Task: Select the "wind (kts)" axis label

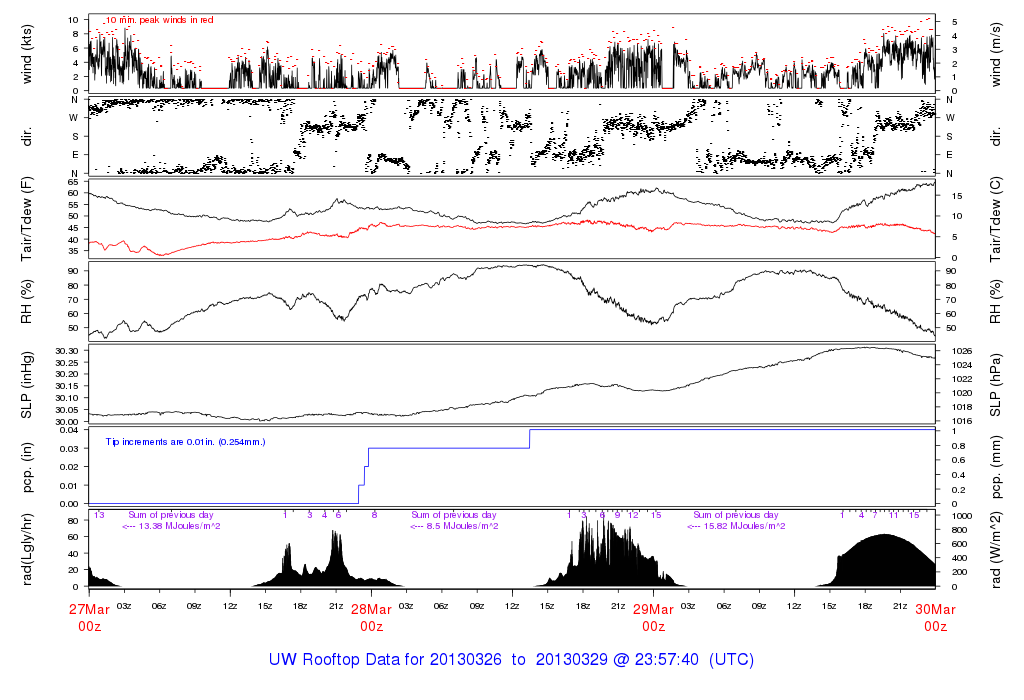Action: [x=27, y=54]
